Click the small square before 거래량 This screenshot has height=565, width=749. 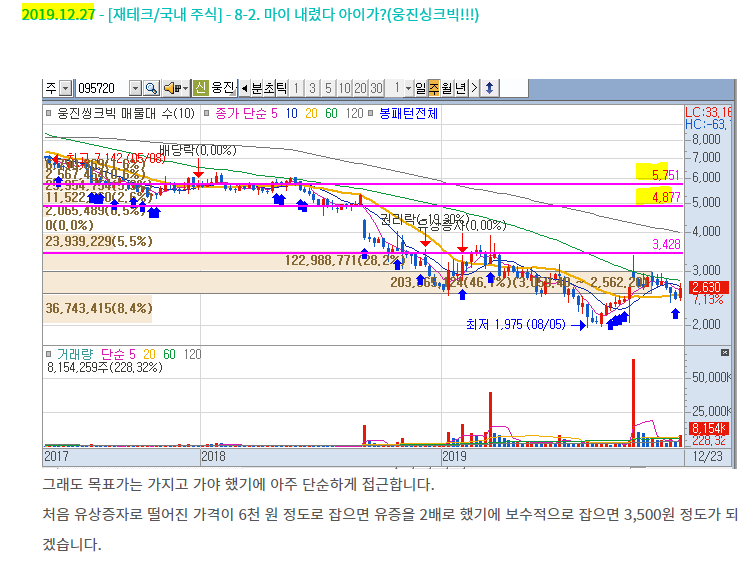(48, 354)
